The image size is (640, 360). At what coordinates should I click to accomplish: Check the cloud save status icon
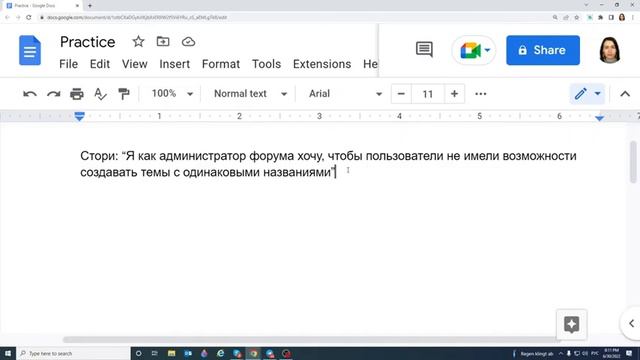click(x=188, y=42)
